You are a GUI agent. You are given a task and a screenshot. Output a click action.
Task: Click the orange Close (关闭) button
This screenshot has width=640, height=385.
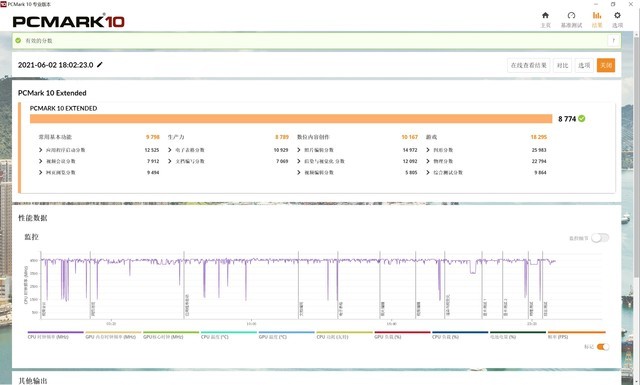tap(606, 65)
